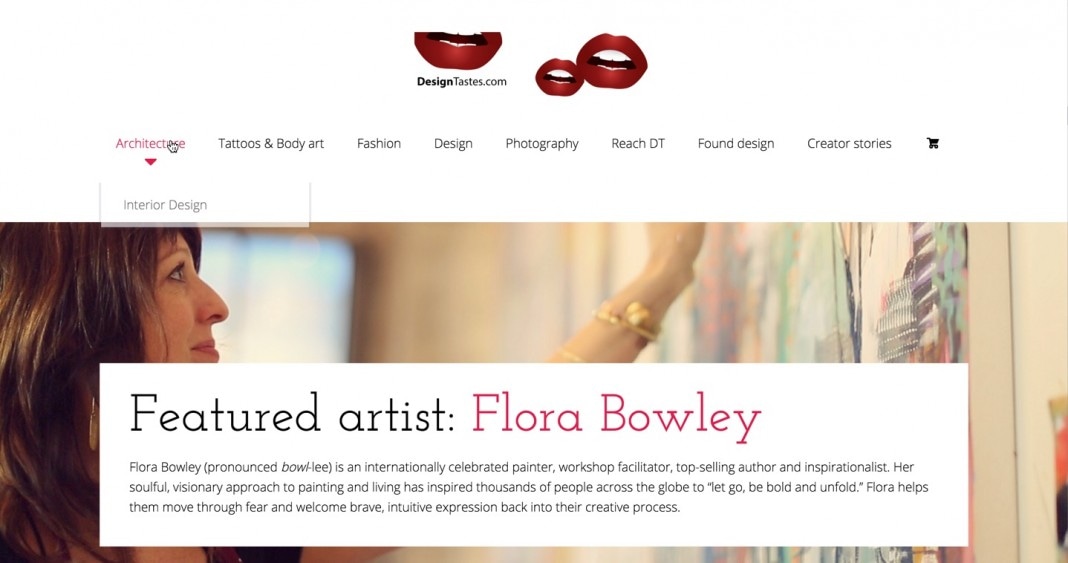This screenshot has width=1068, height=563.
Task: Visit the Photography page
Action: (x=542, y=143)
